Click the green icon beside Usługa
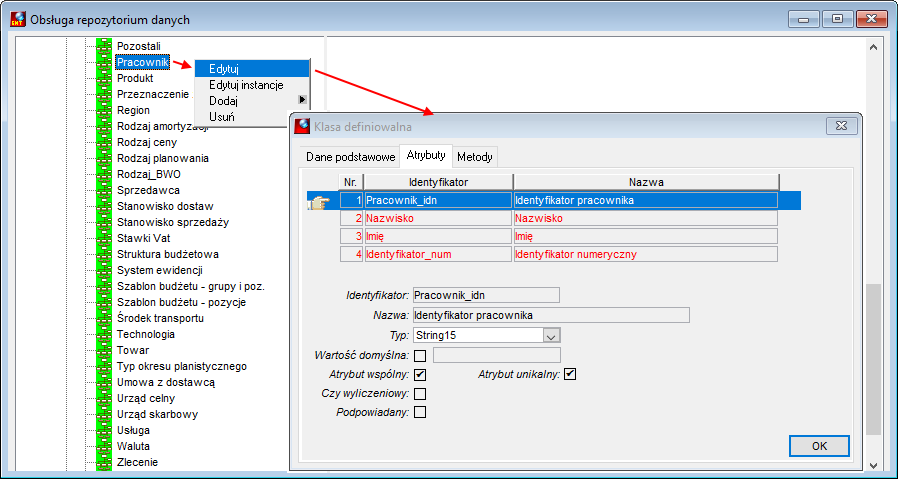 tap(103, 430)
